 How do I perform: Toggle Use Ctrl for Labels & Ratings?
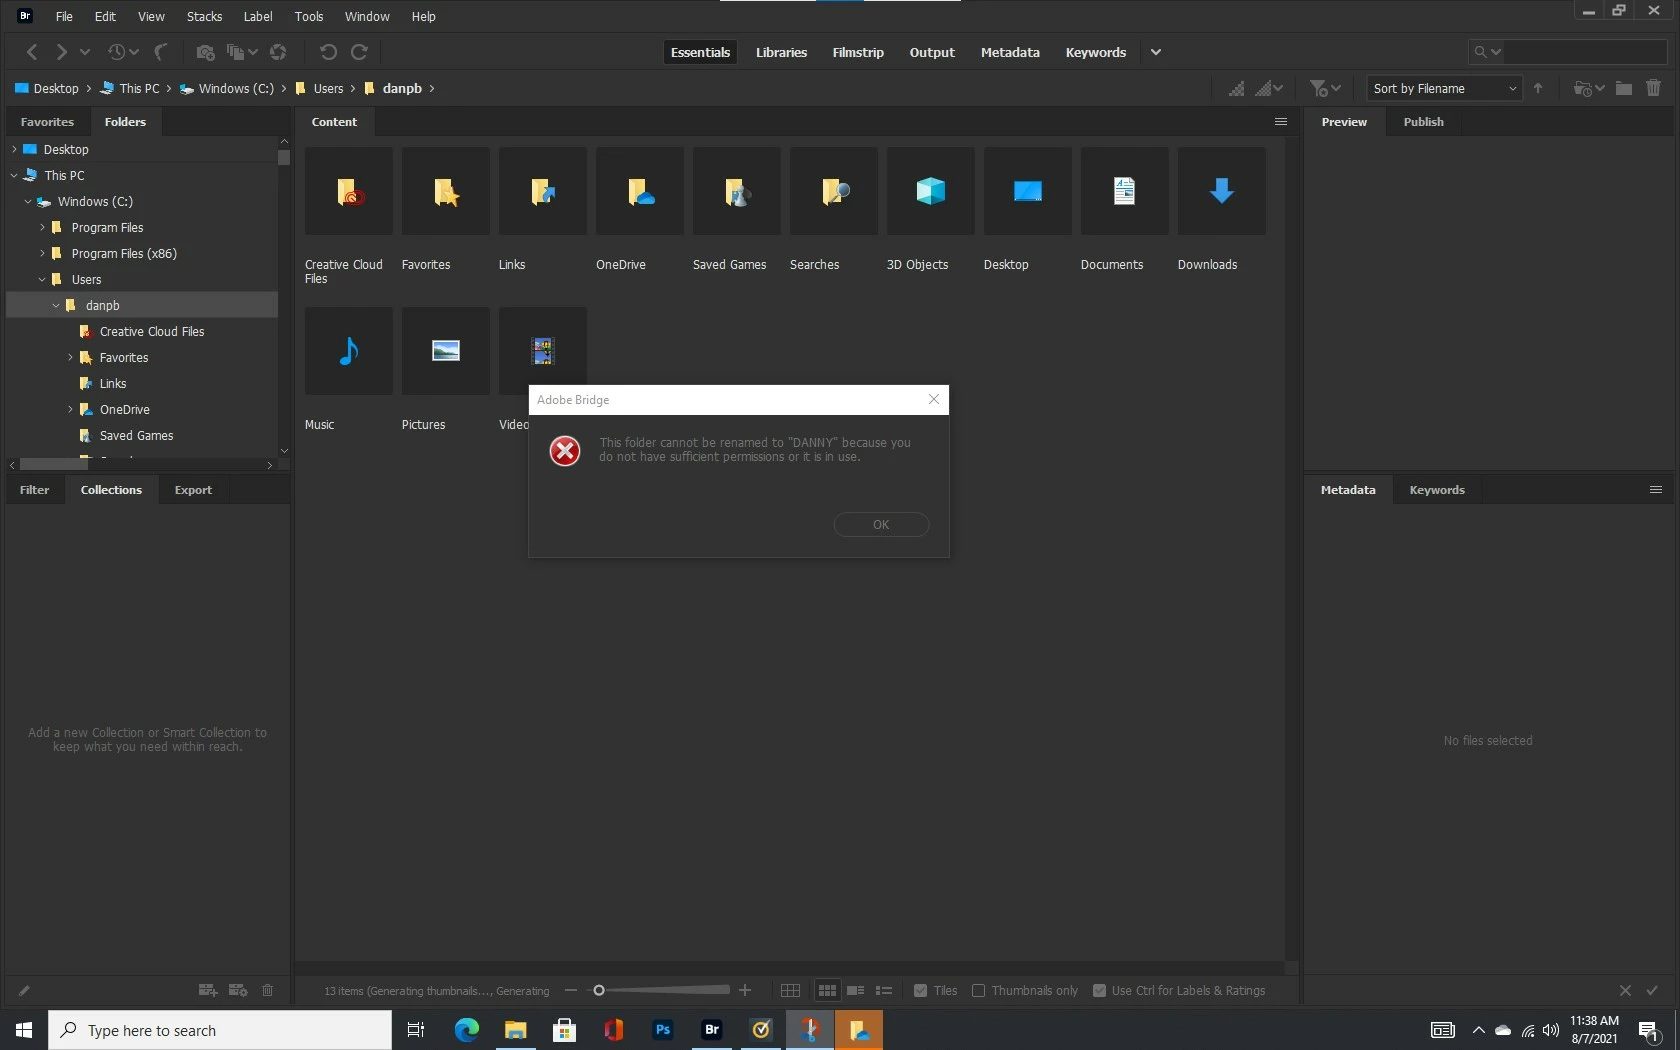coord(1099,991)
